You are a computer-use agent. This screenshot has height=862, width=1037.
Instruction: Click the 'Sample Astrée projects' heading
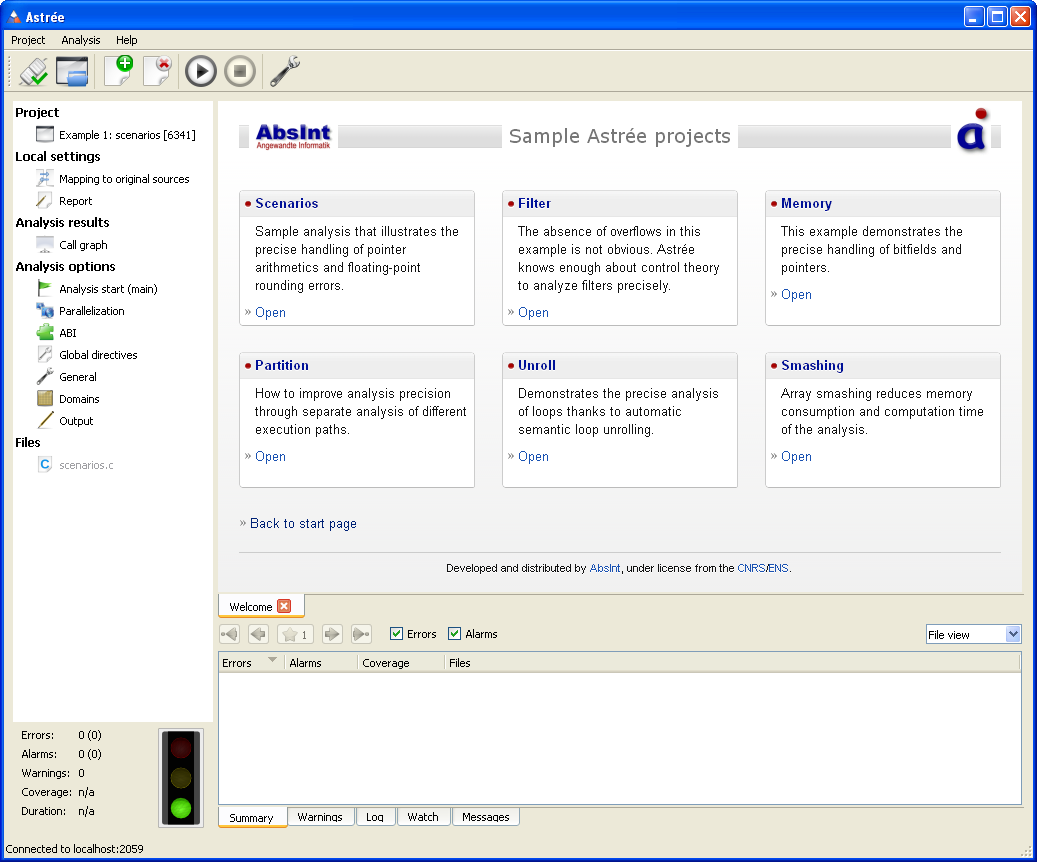pyautogui.click(x=620, y=136)
